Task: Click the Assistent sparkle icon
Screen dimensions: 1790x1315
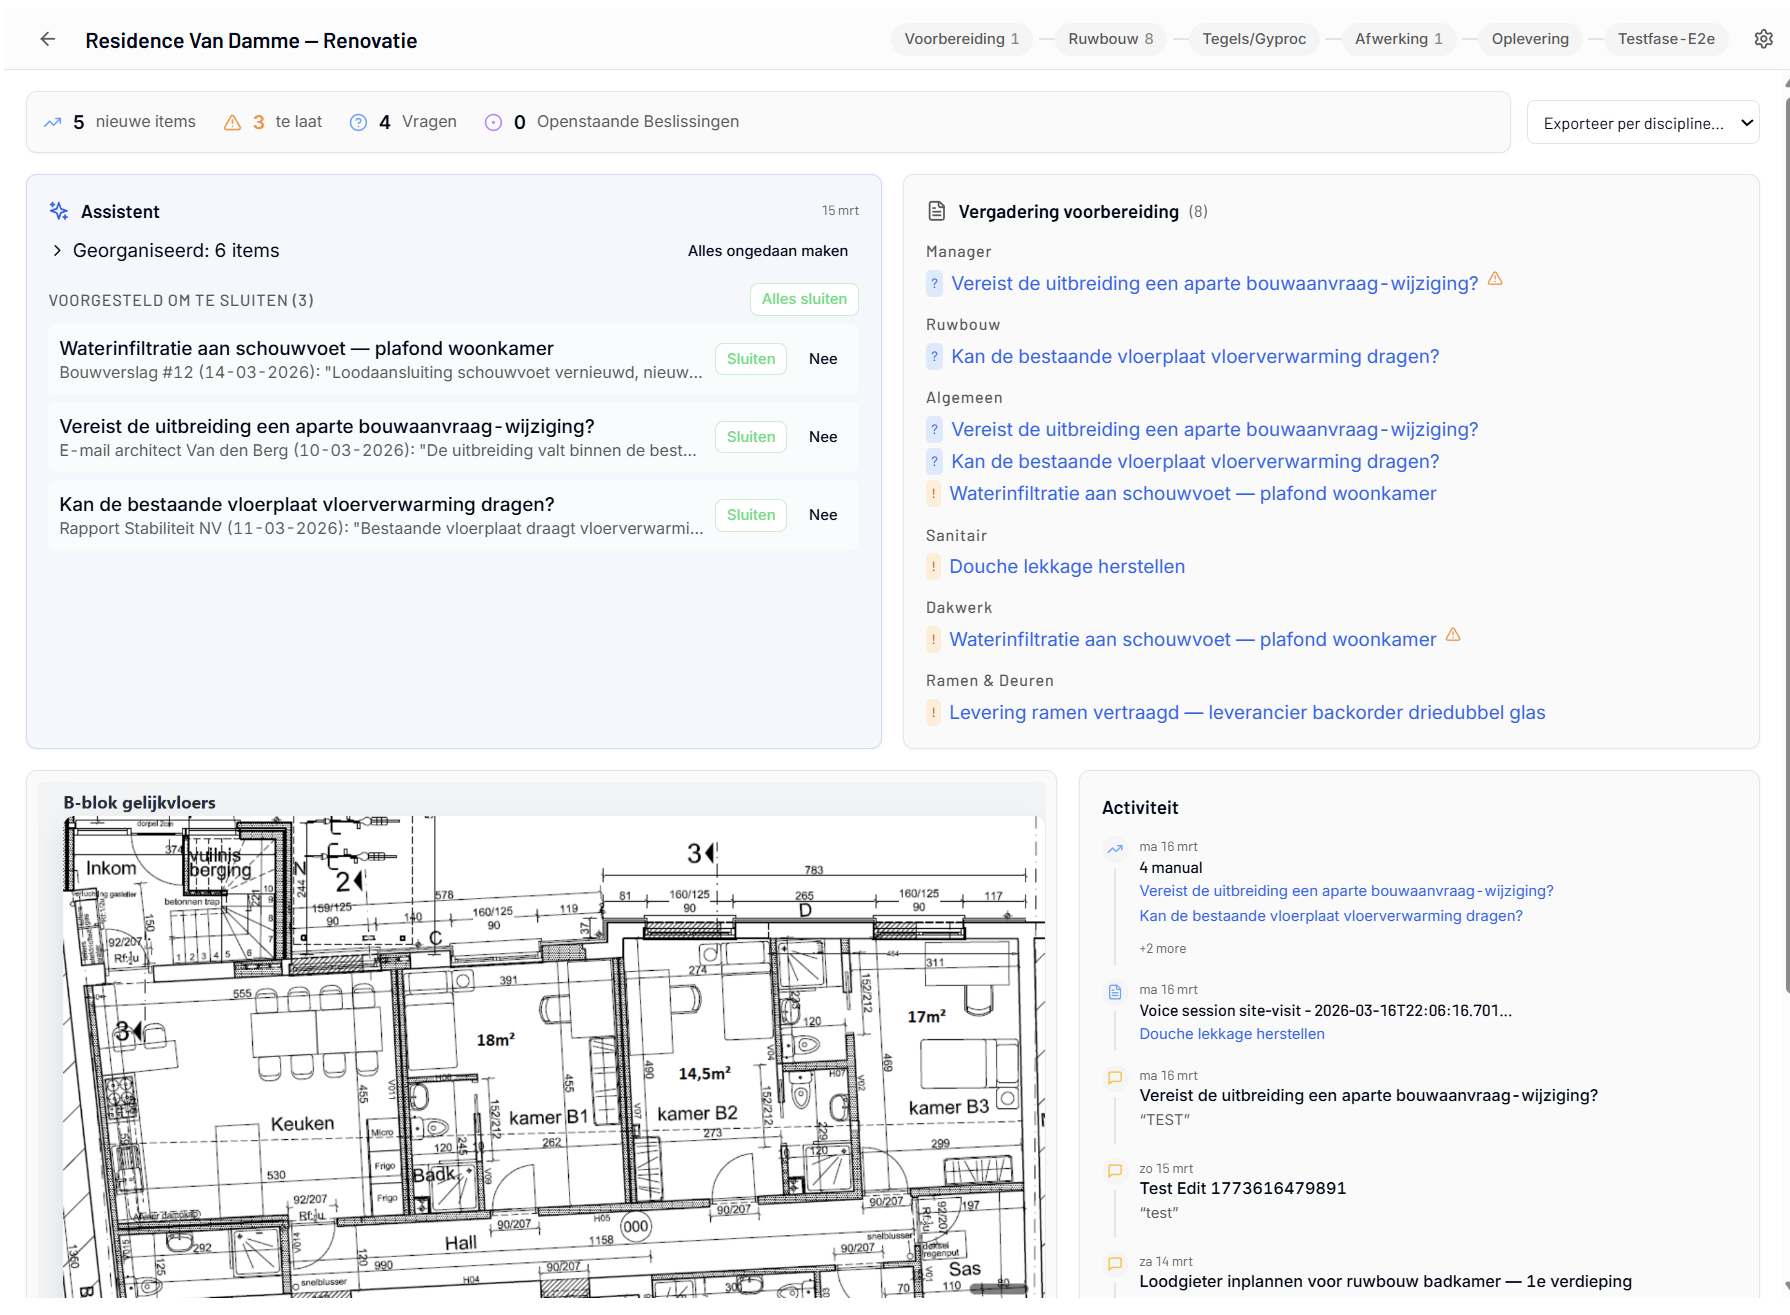Action: tap(57, 211)
